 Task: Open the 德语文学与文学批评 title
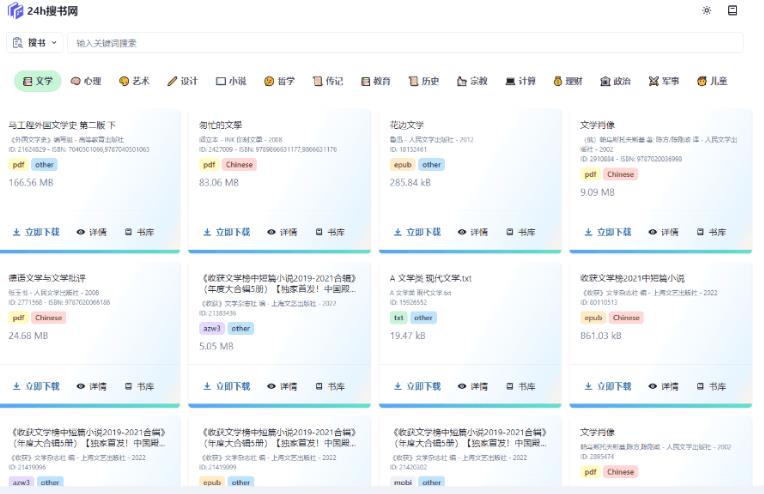47,278
